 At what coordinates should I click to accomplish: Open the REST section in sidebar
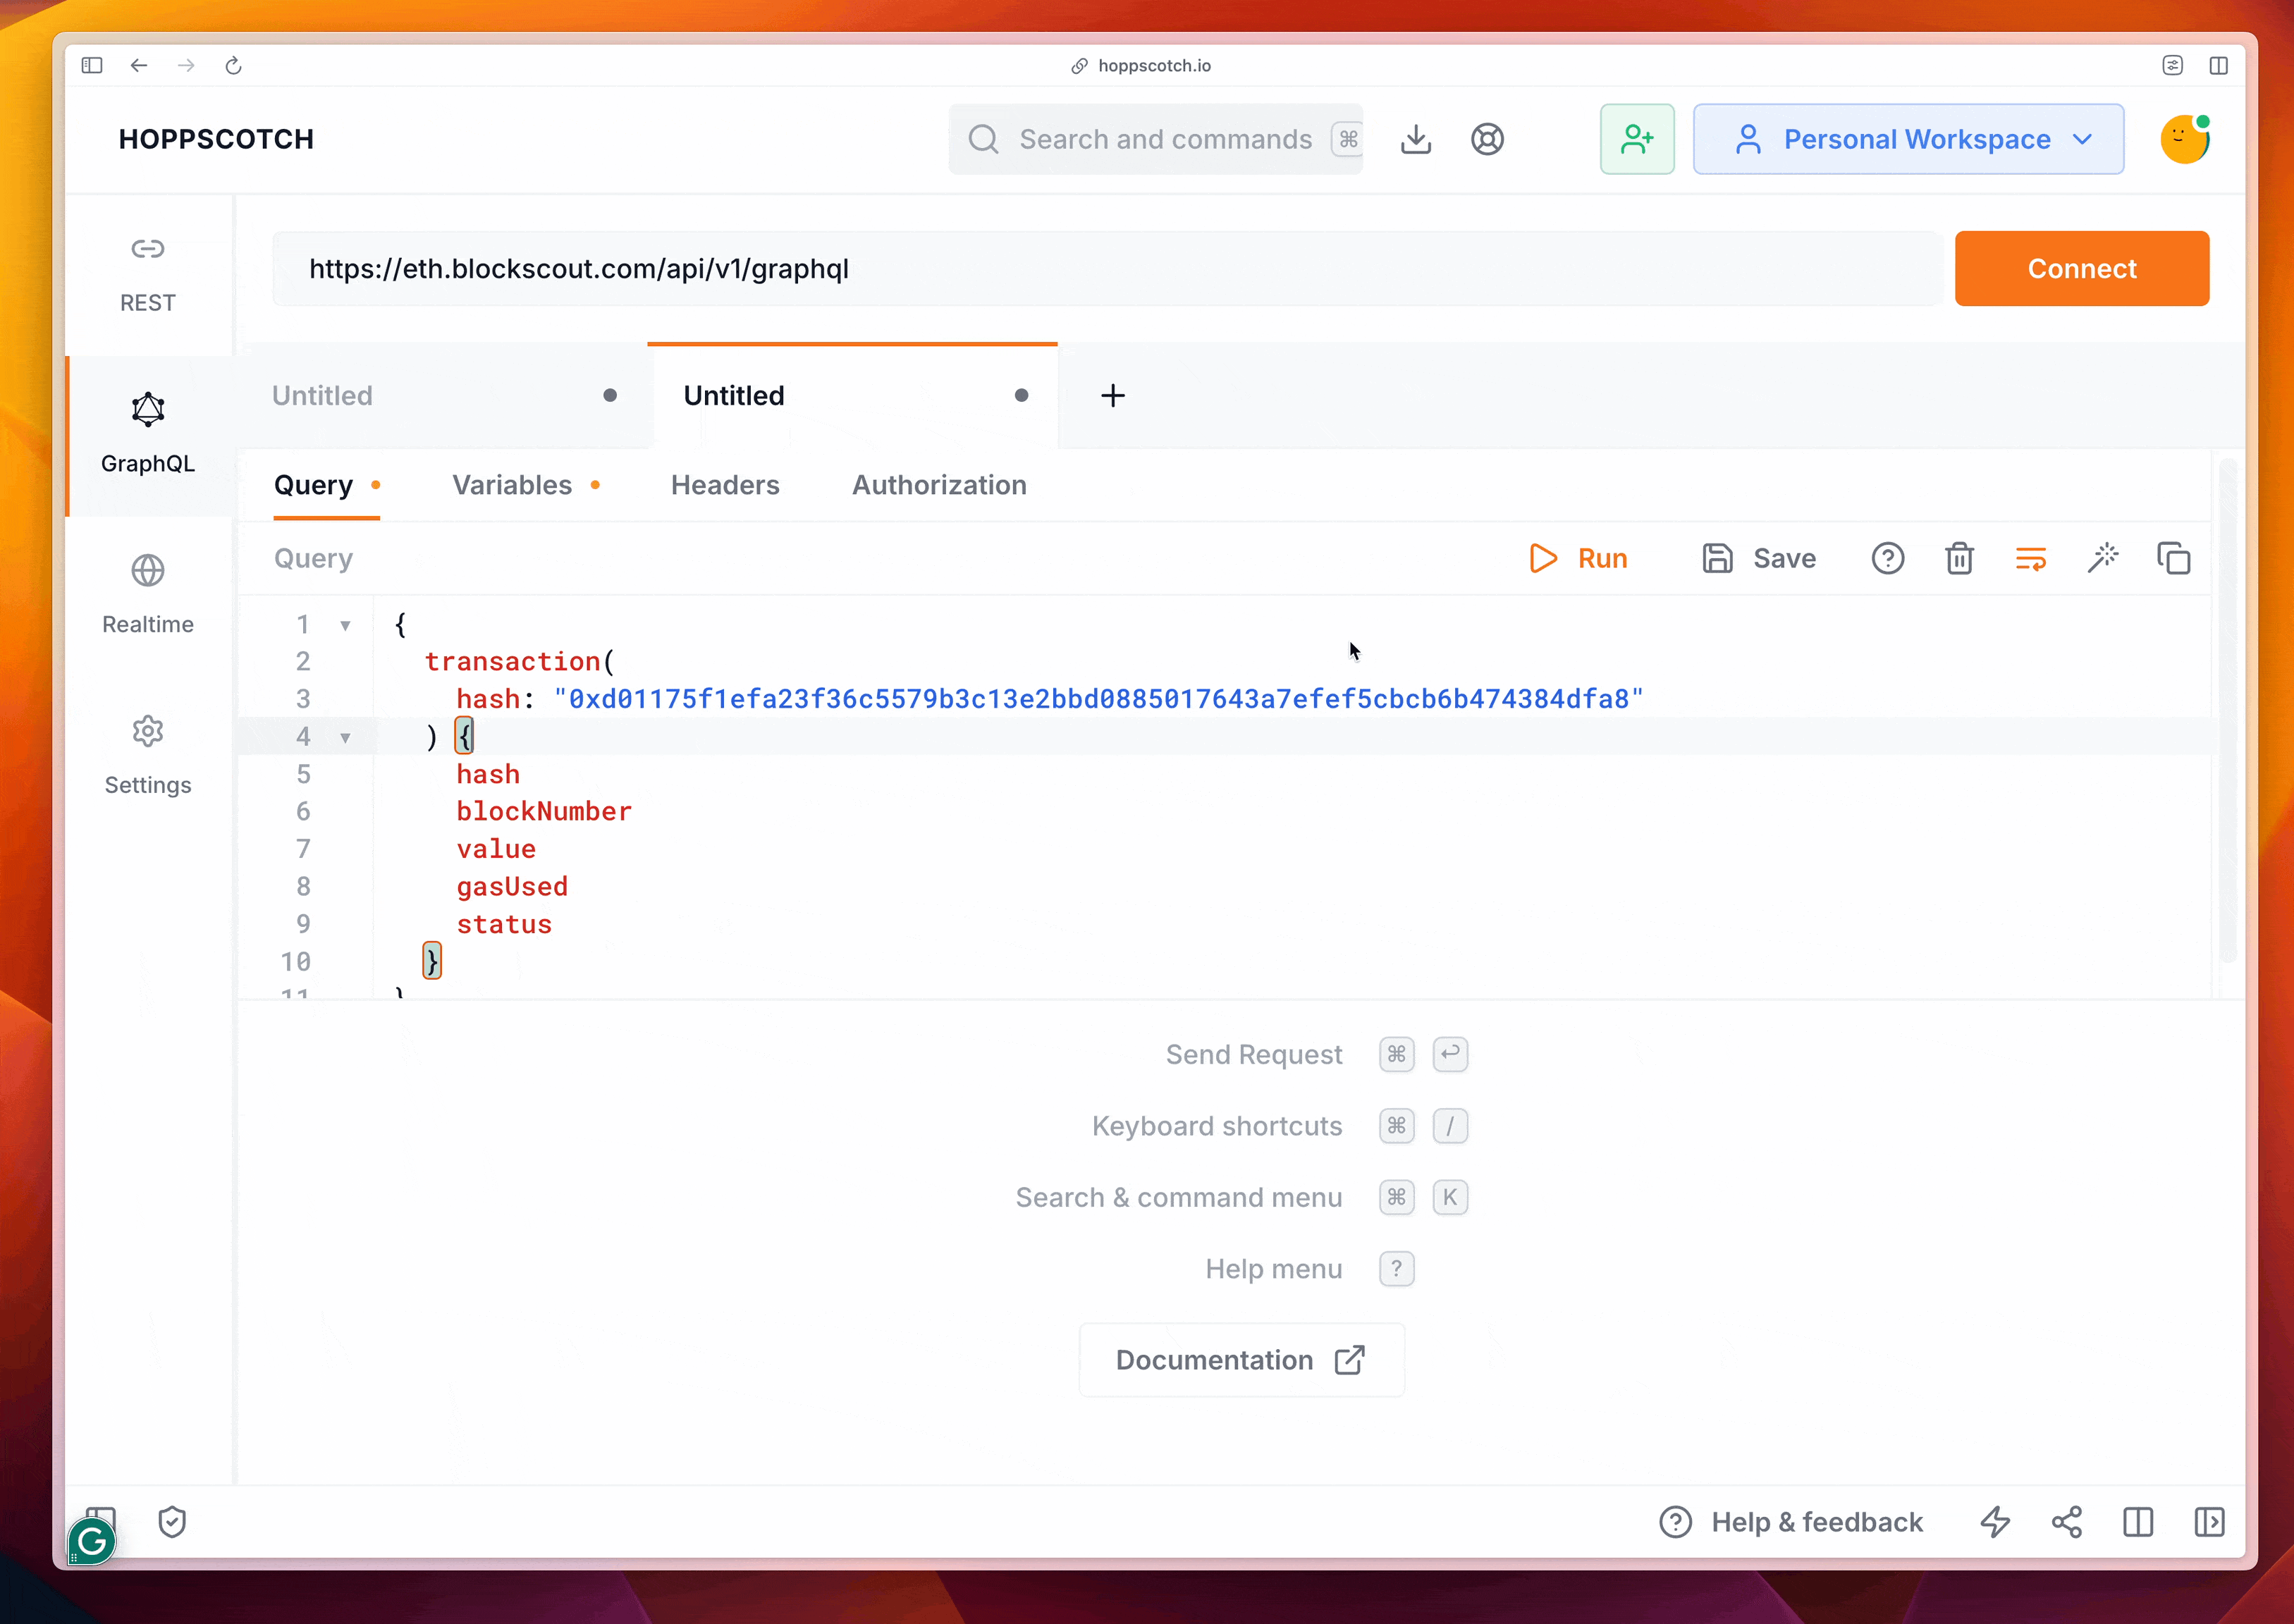148,275
